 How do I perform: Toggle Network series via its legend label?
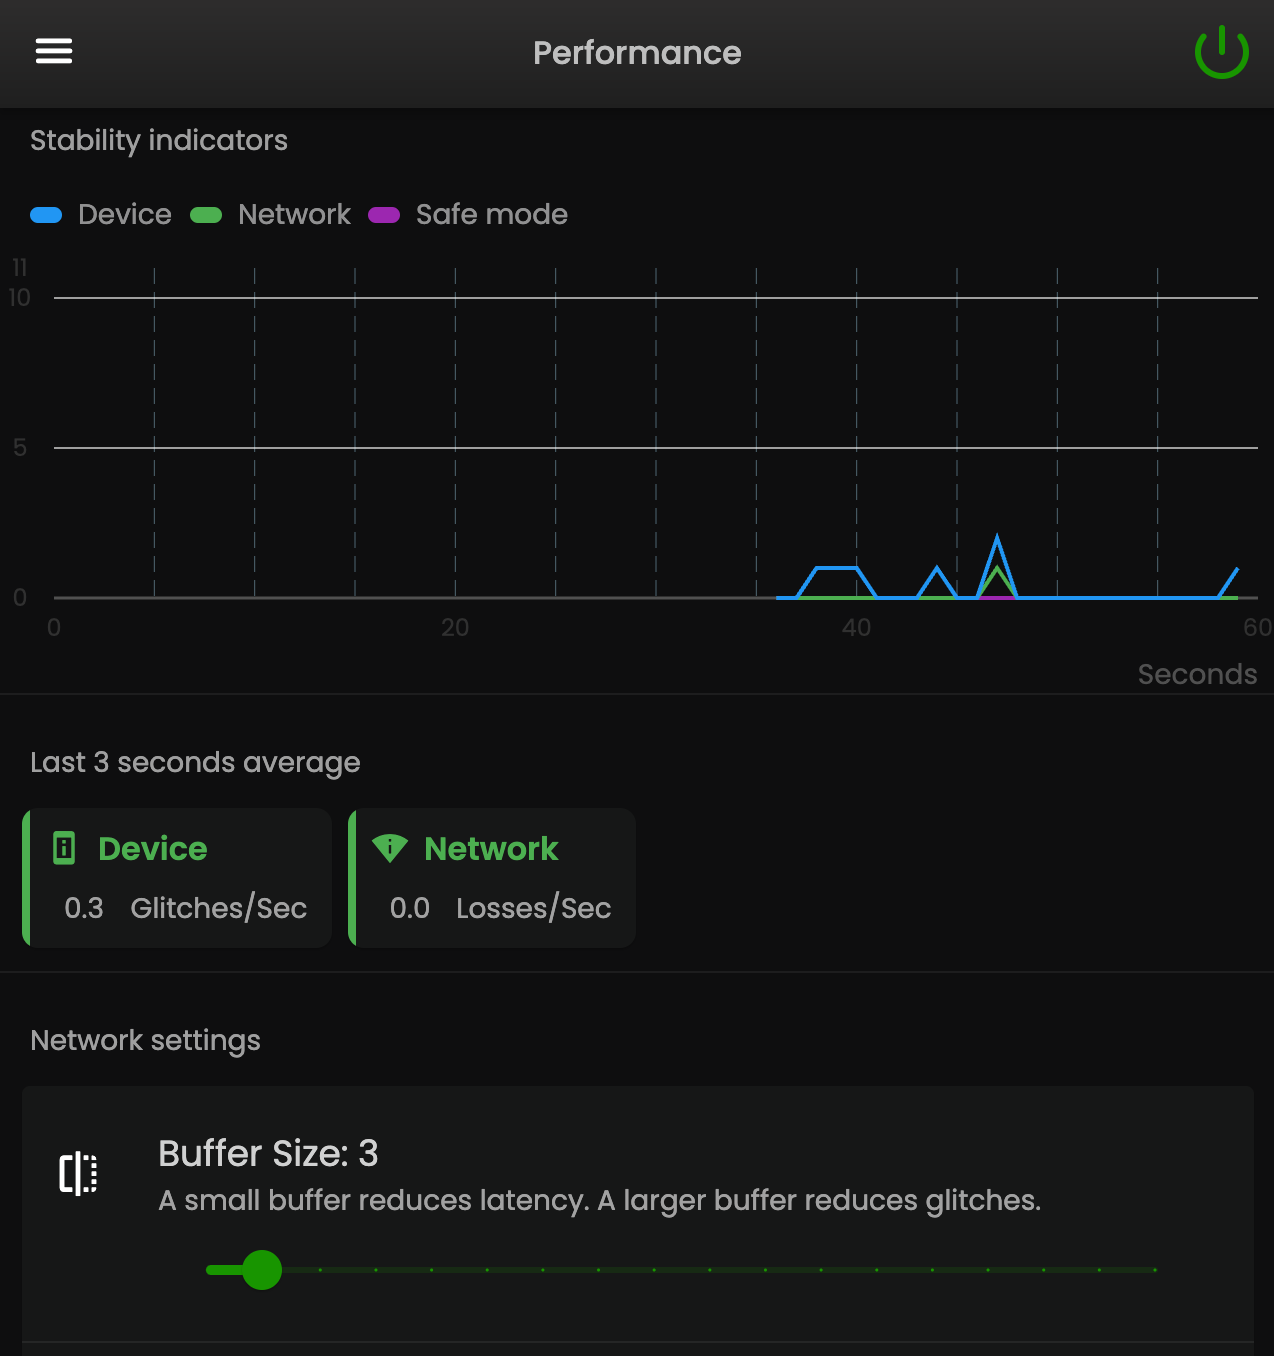coord(294,215)
